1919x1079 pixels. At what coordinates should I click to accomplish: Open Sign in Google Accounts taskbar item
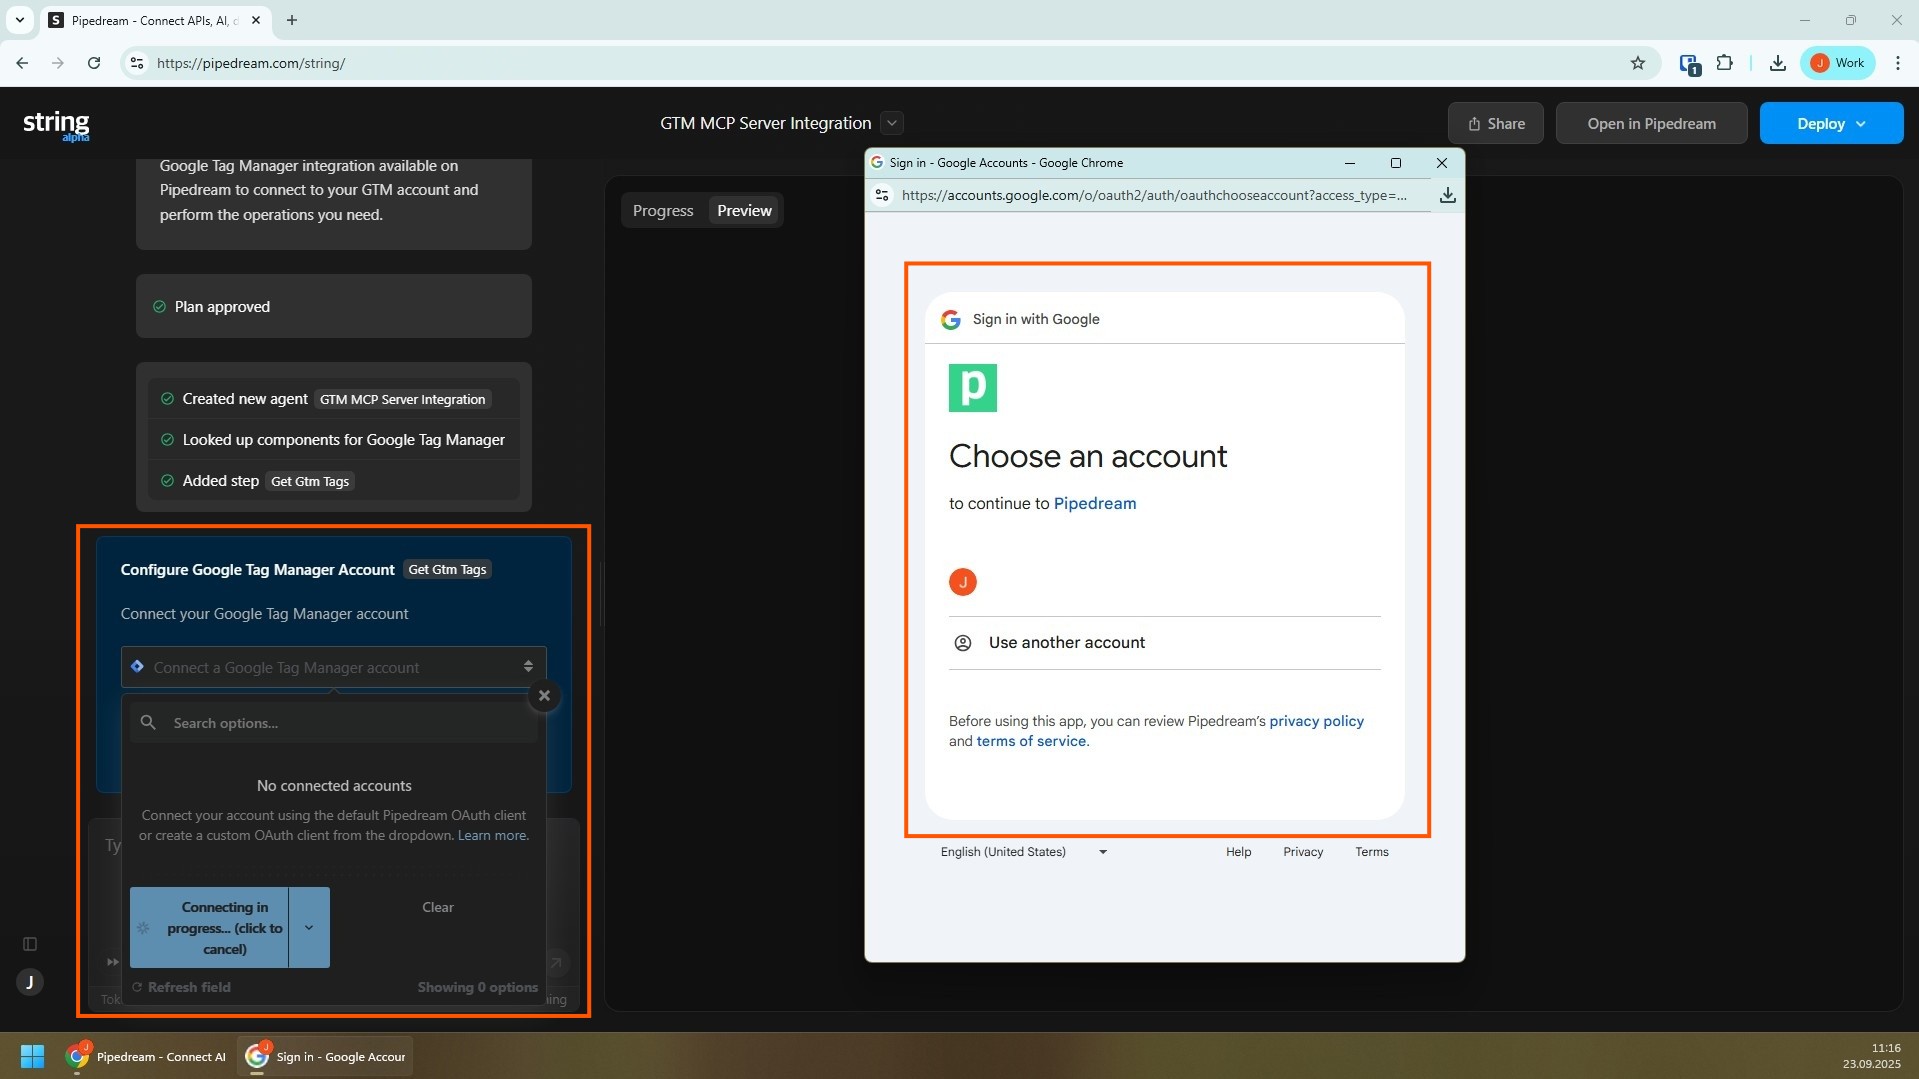pyautogui.click(x=326, y=1056)
